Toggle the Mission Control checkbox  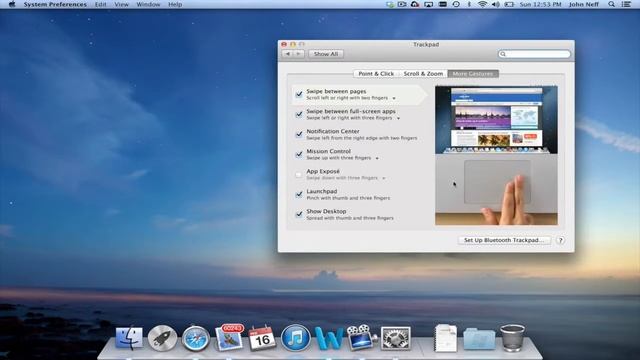coord(299,154)
